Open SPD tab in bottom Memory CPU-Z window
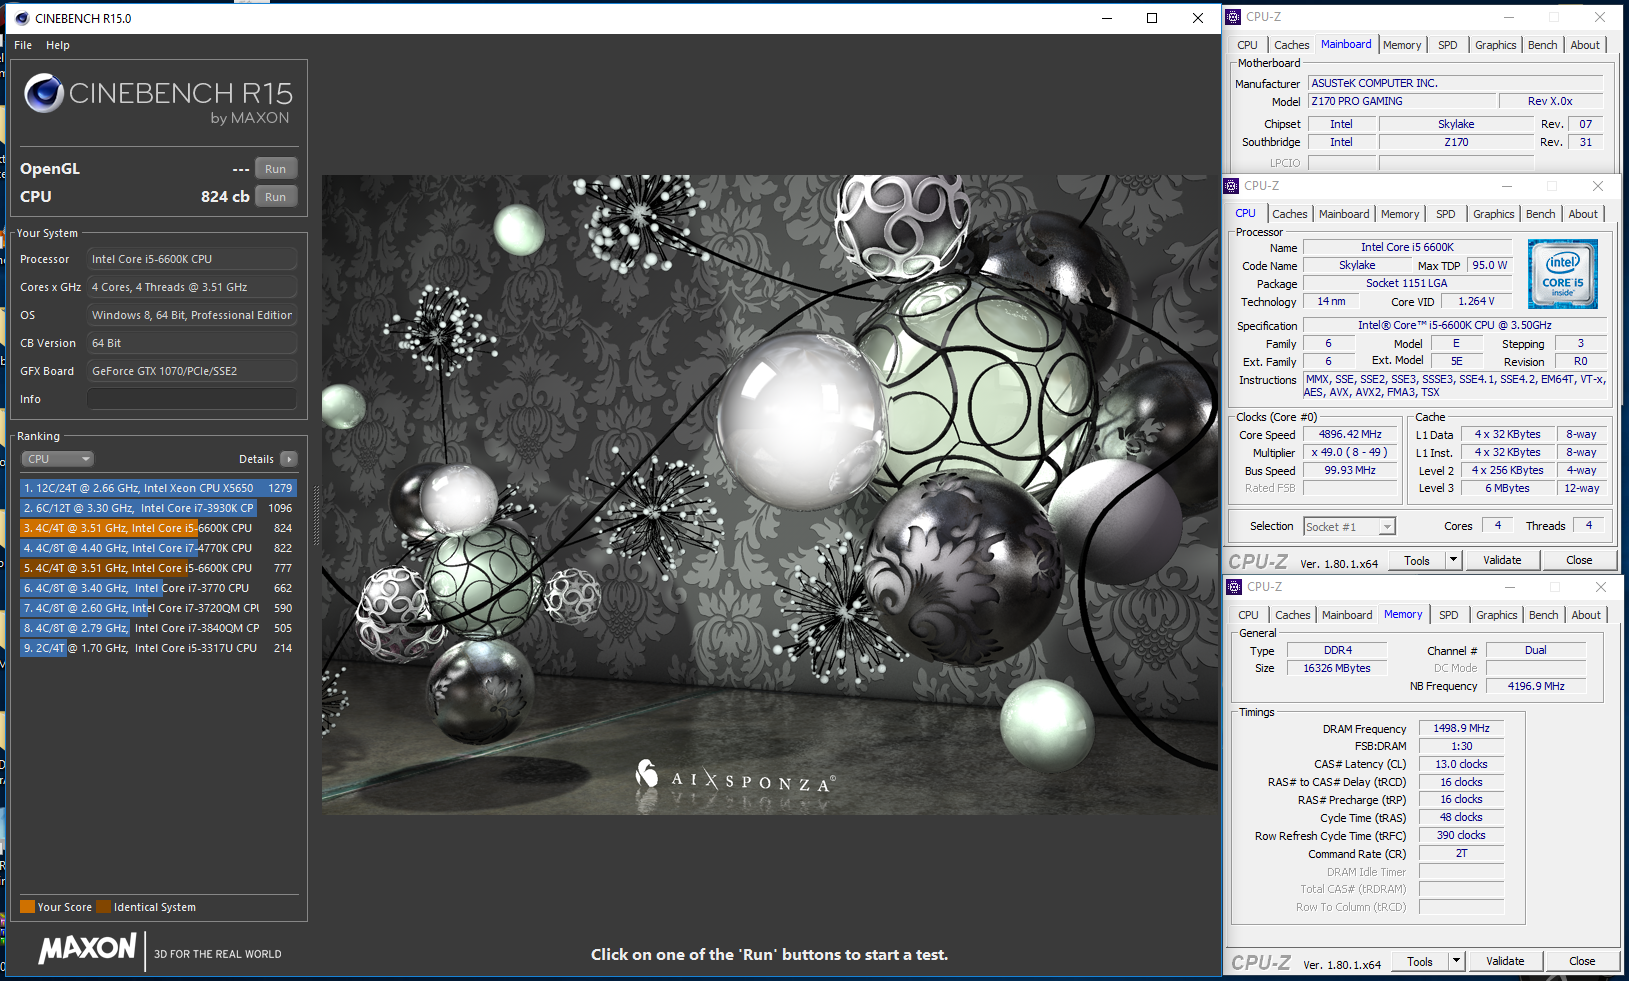This screenshot has width=1629, height=981. 1448,615
